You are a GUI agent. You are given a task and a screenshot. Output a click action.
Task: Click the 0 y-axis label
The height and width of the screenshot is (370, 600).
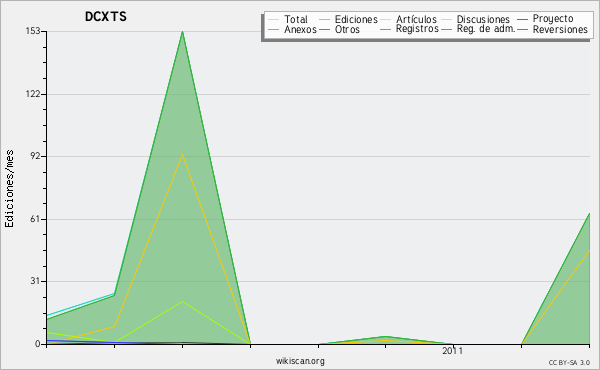[38, 344]
